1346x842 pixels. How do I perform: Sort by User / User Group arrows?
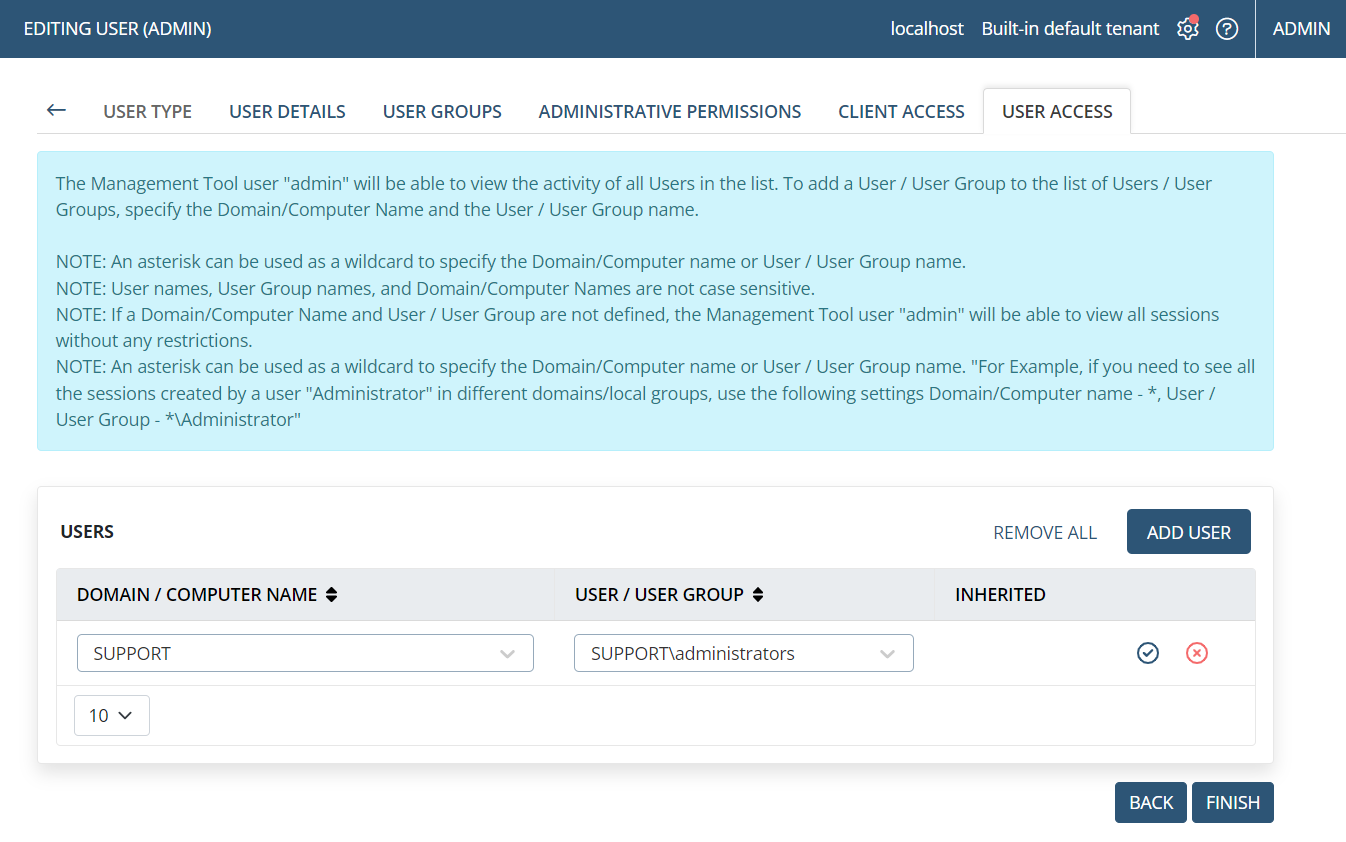pos(758,595)
